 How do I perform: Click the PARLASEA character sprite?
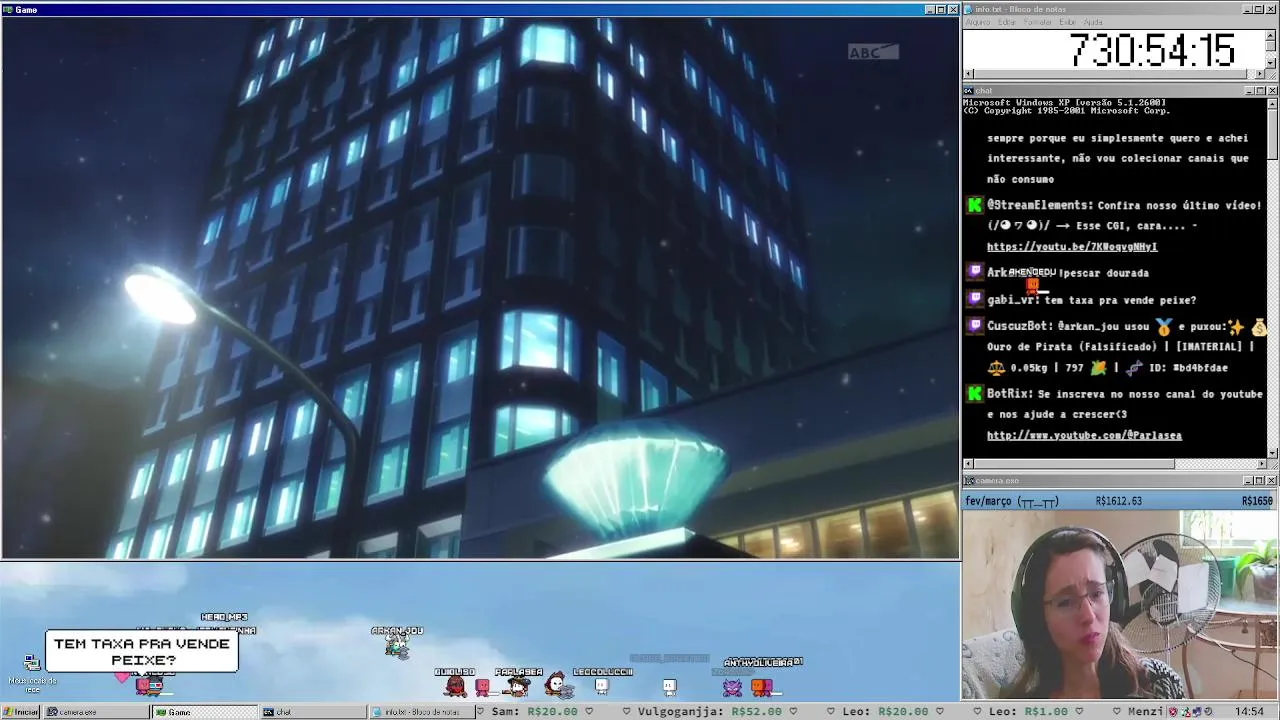(x=517, y=686)
